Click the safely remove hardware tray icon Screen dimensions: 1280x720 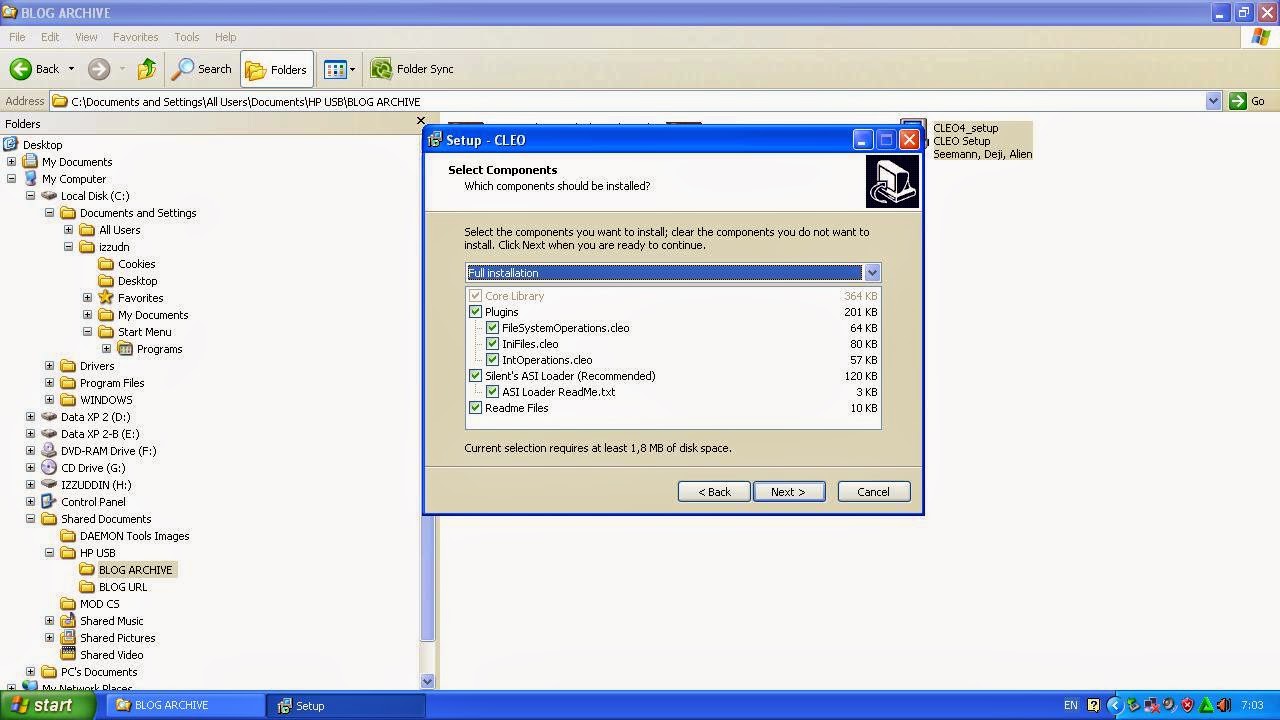(x=1133, y=705)
